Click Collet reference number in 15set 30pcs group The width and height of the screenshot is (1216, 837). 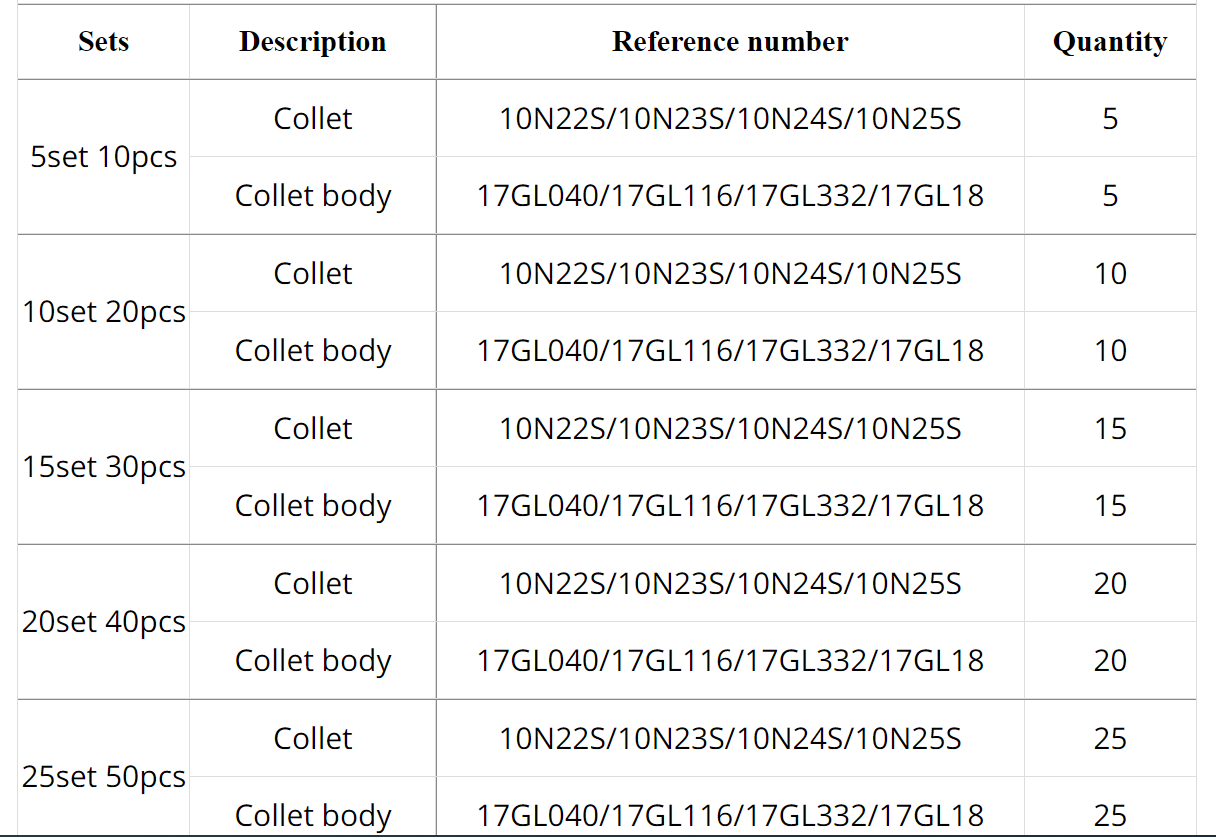tap(730, 429)
